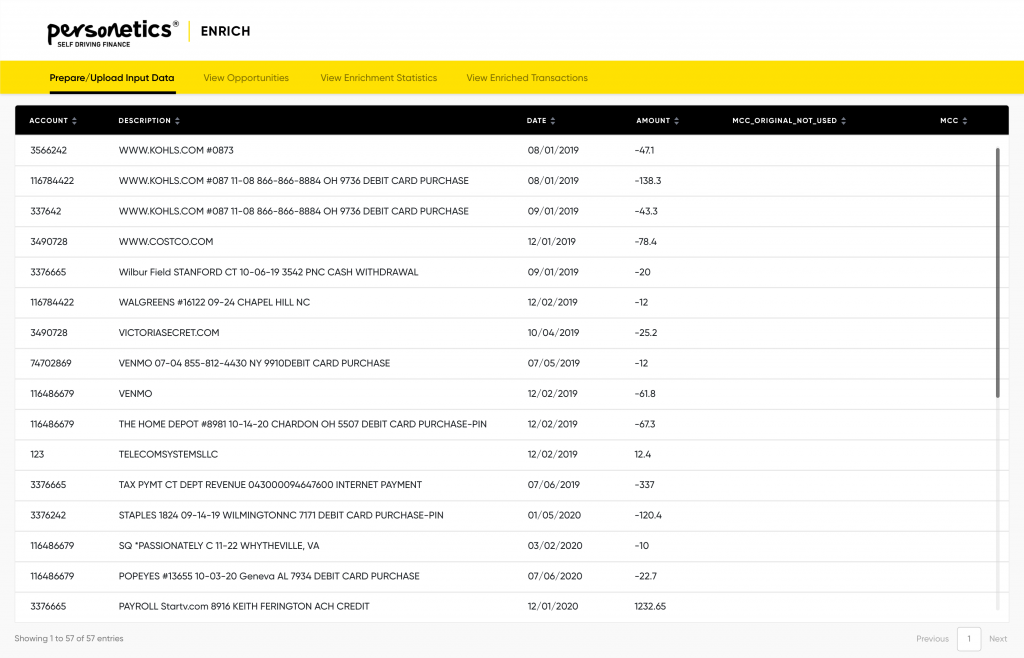Select page 1 in pagination
This screenshot has width=1024, height=658.
(968, 639)
